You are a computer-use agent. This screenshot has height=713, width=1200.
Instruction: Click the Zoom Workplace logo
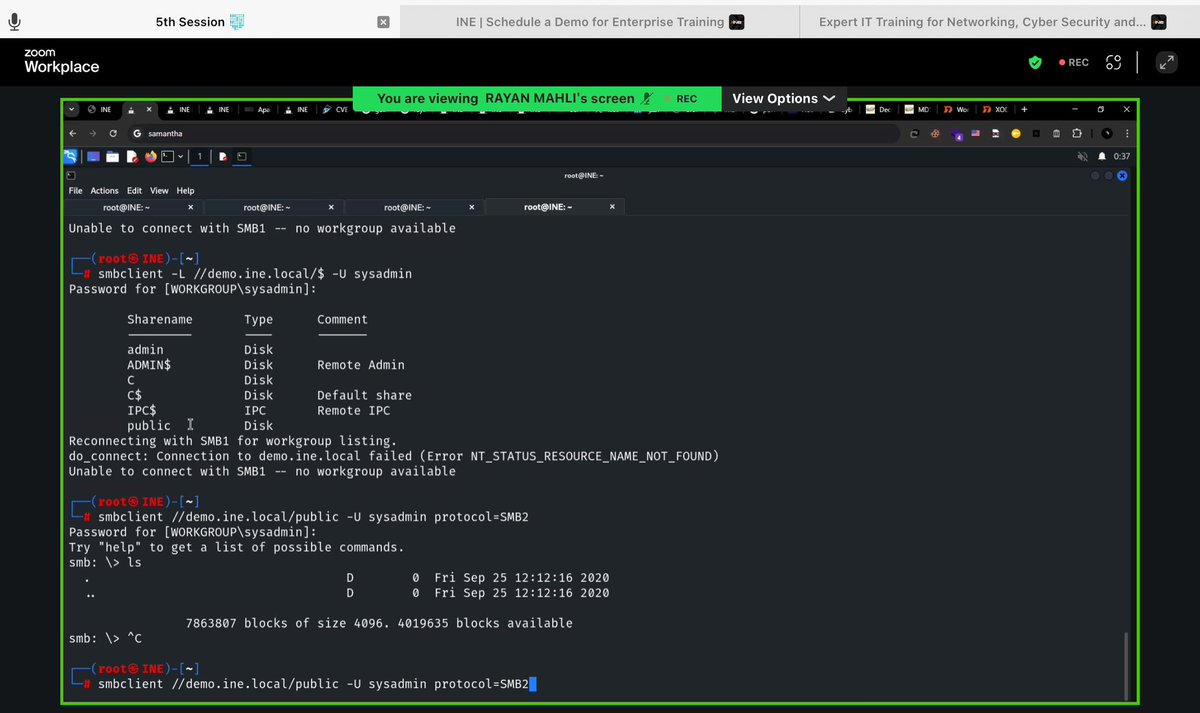click(62, 62)
